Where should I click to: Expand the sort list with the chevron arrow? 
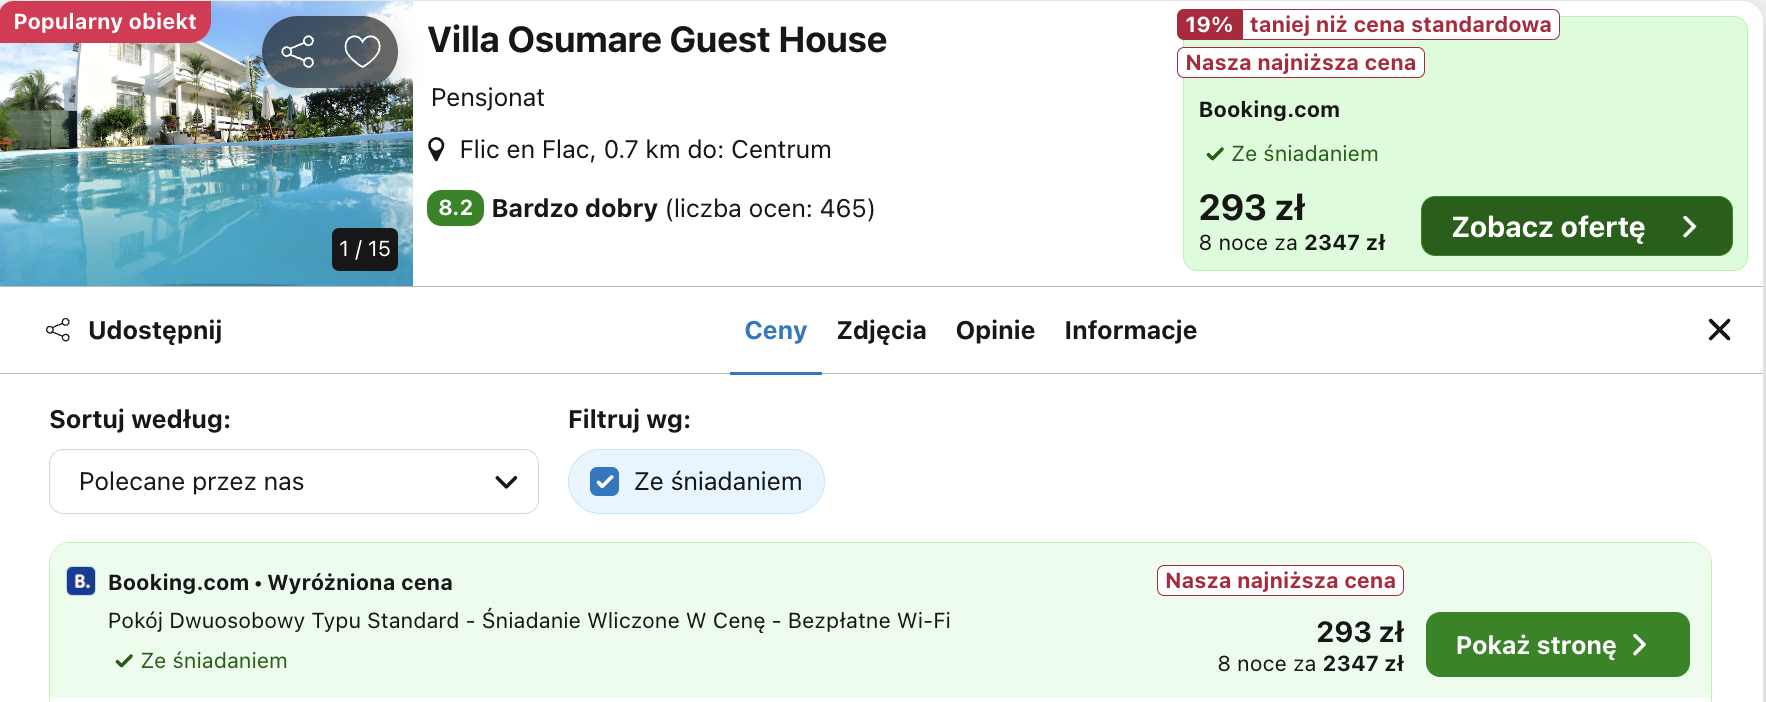tap(506, 482)
